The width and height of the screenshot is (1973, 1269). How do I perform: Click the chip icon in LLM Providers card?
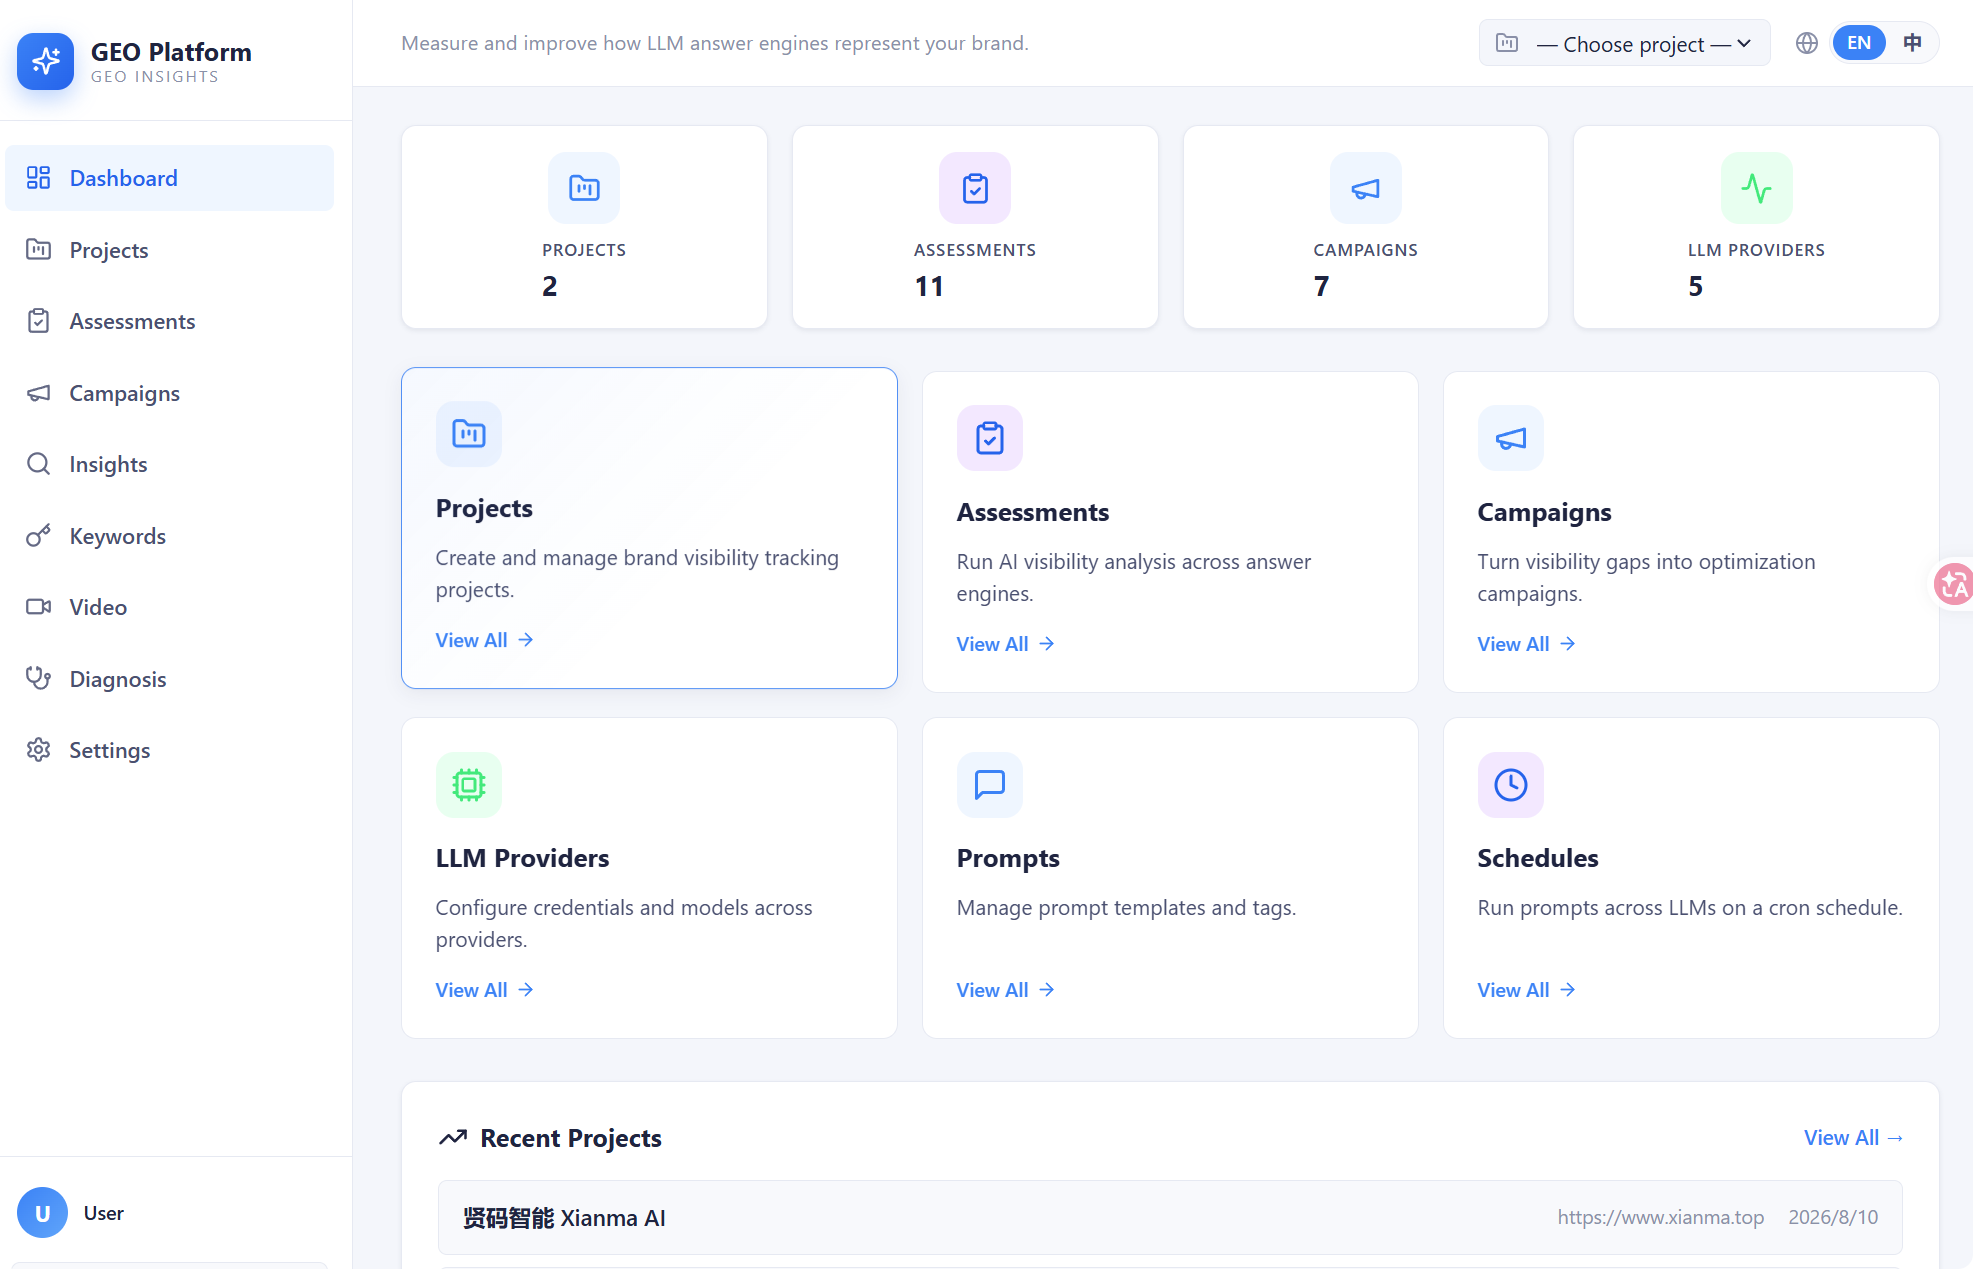pos(469,785)
